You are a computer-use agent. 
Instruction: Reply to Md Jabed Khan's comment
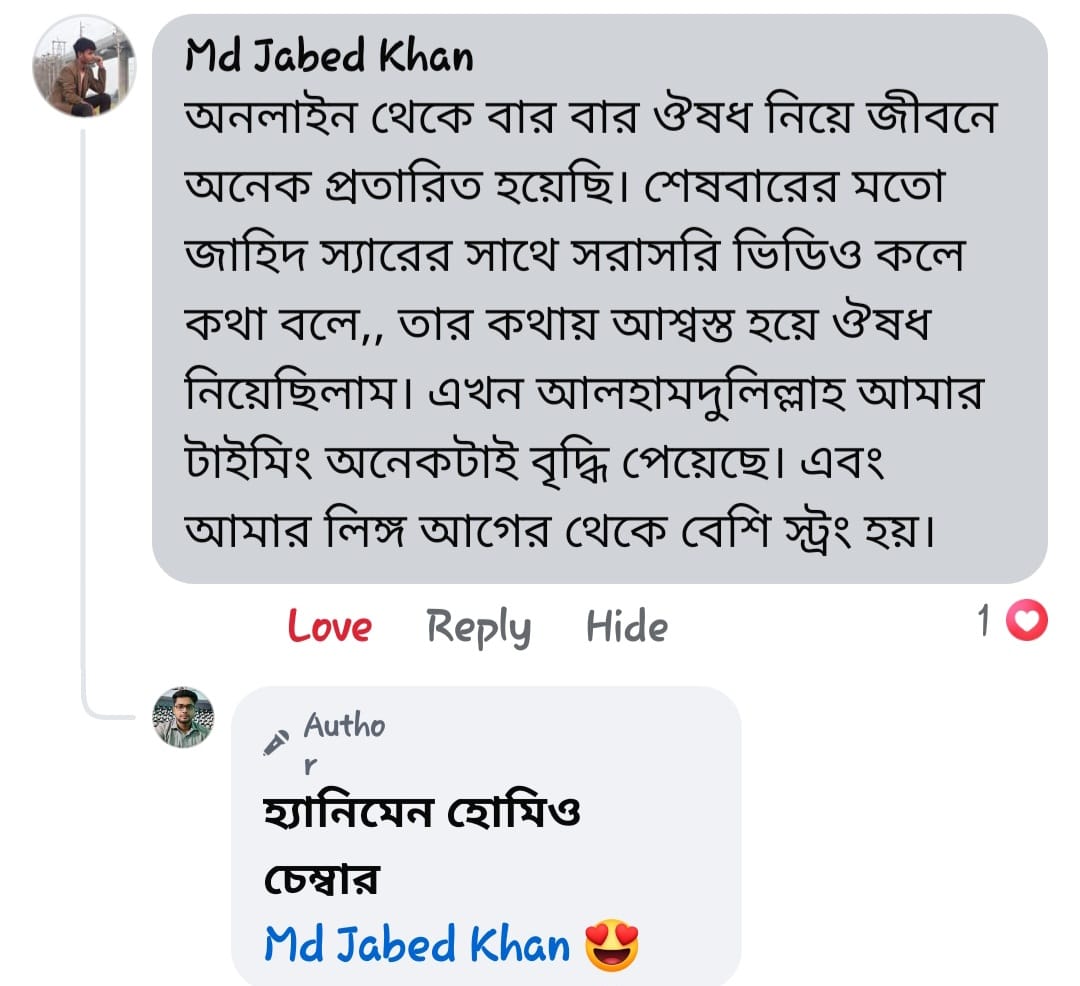[478, 627]
